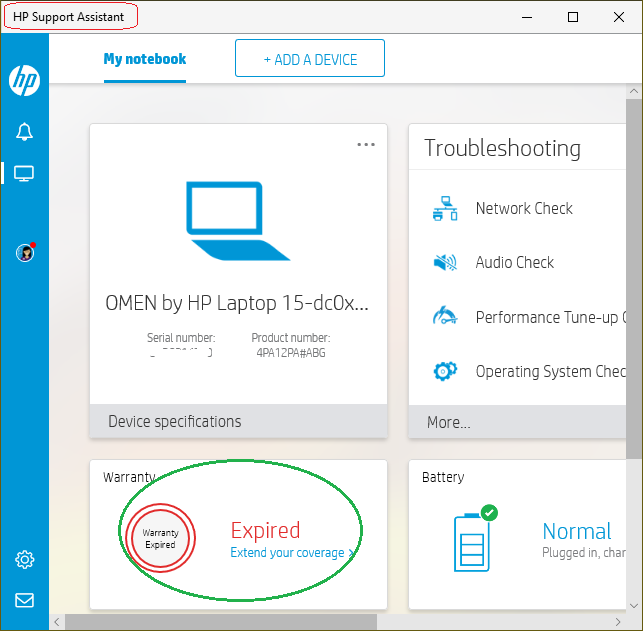Start the Operating System Check
This screenshot has width=643, height=631.
(551, 371)
